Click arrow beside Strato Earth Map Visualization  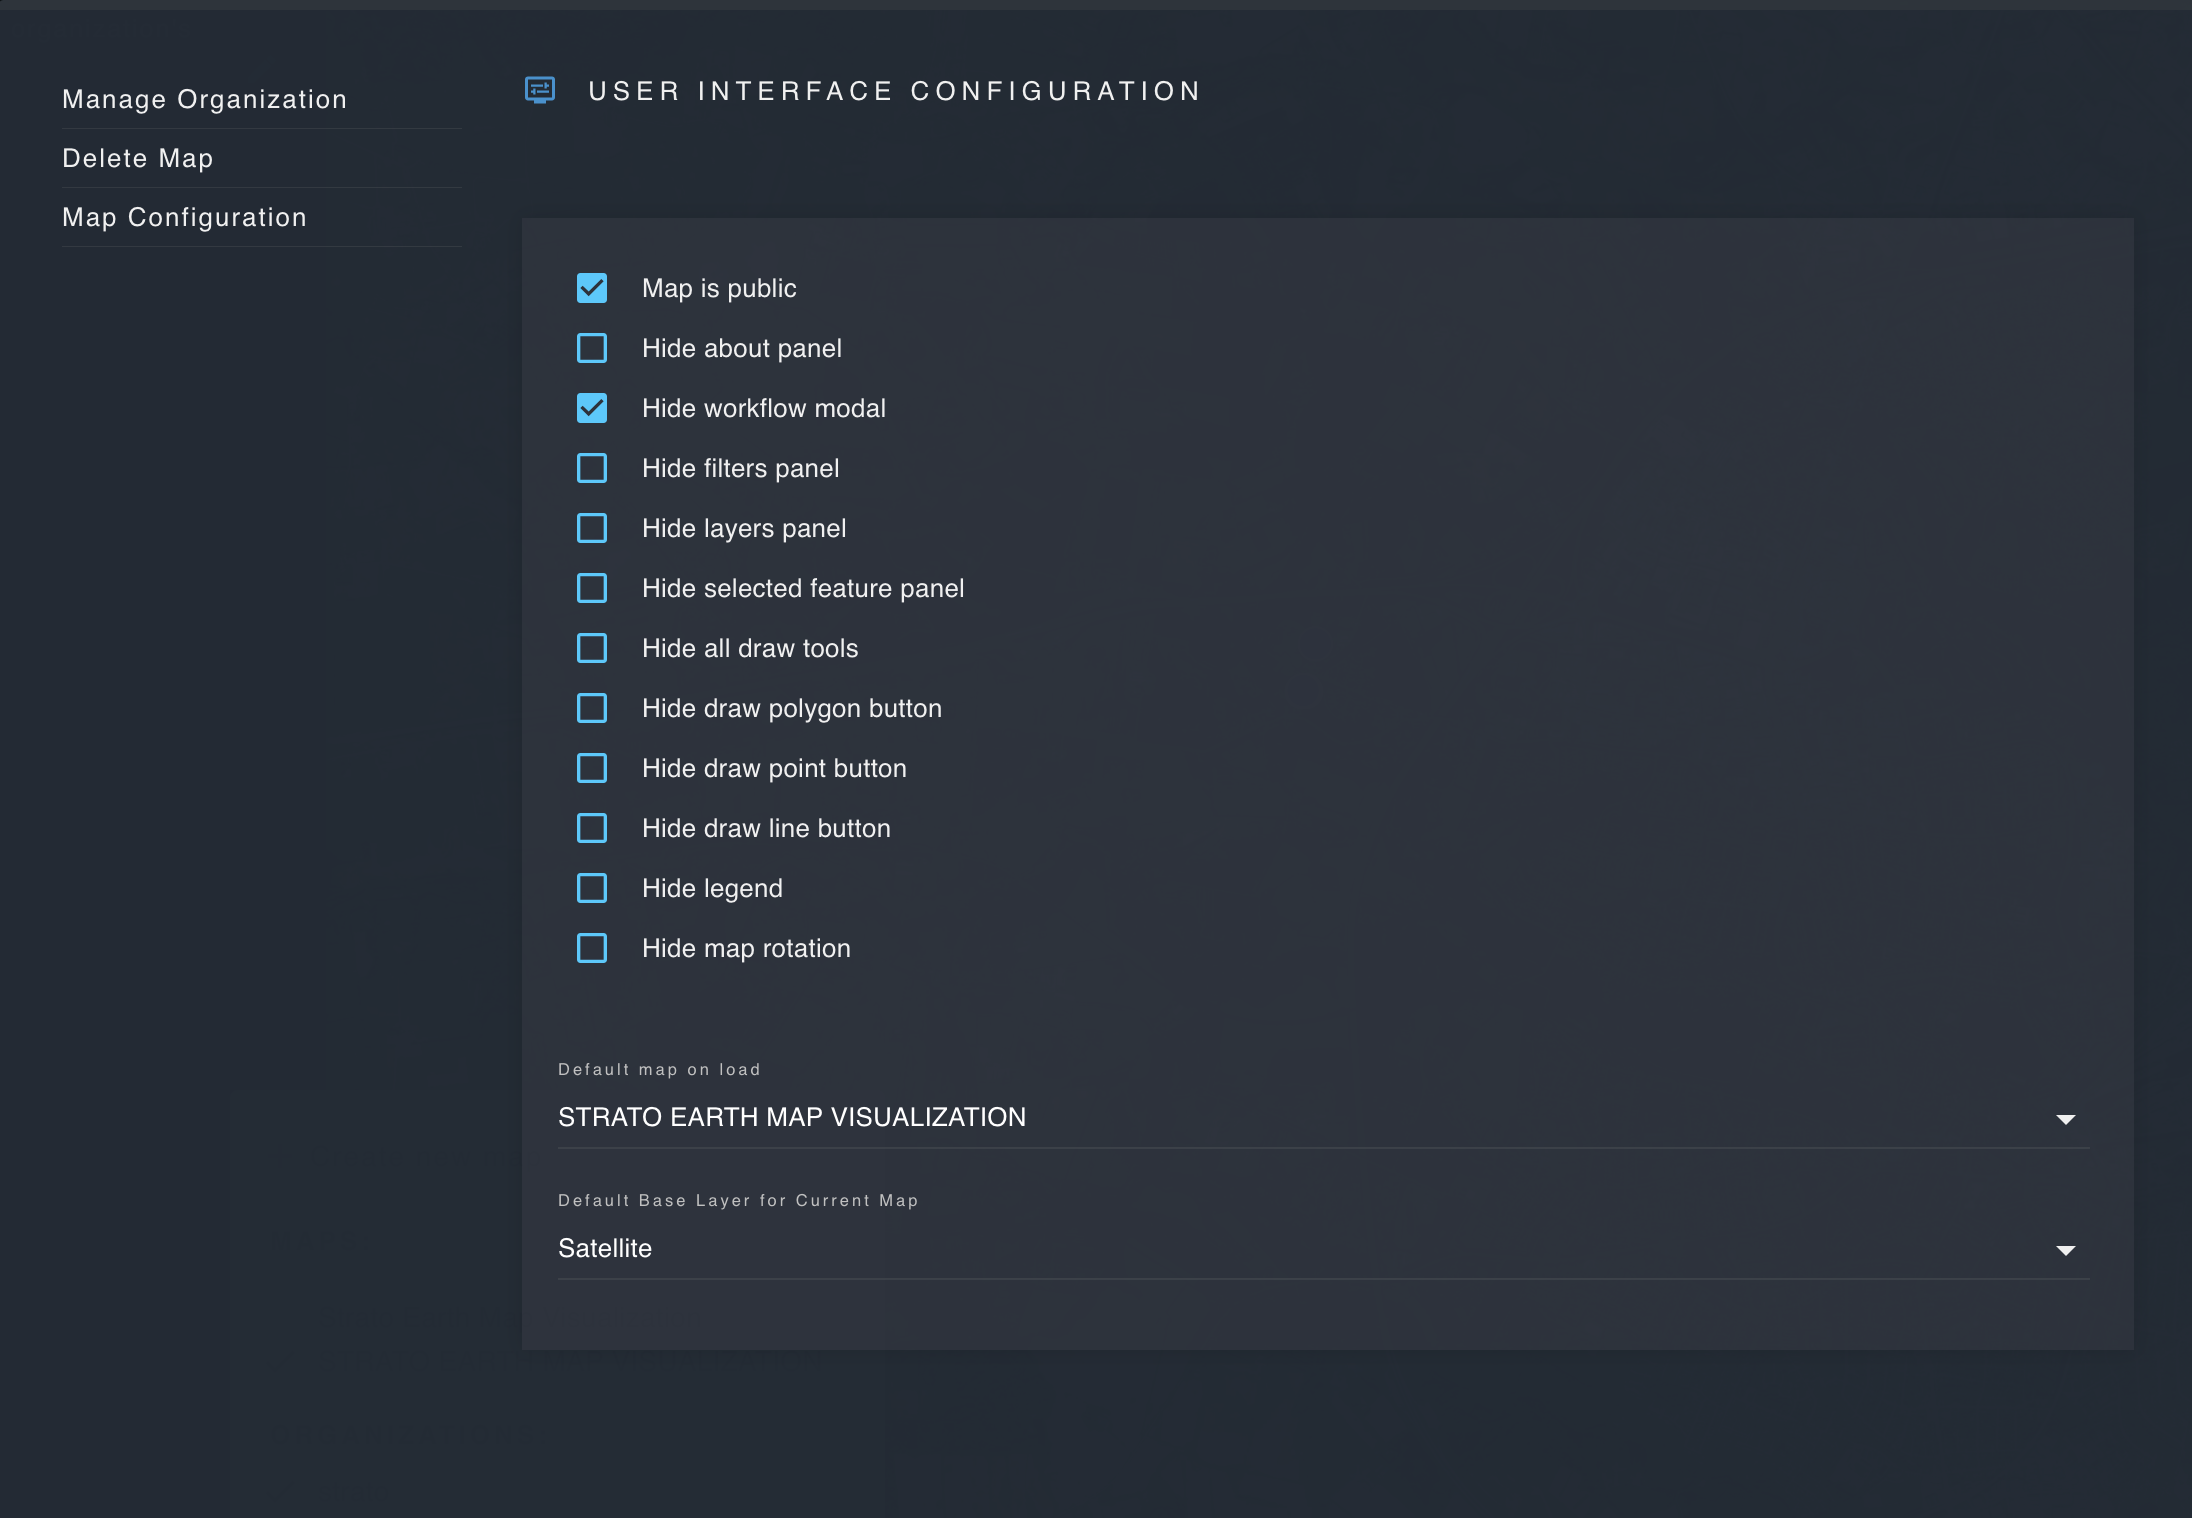[2065, 1119]
